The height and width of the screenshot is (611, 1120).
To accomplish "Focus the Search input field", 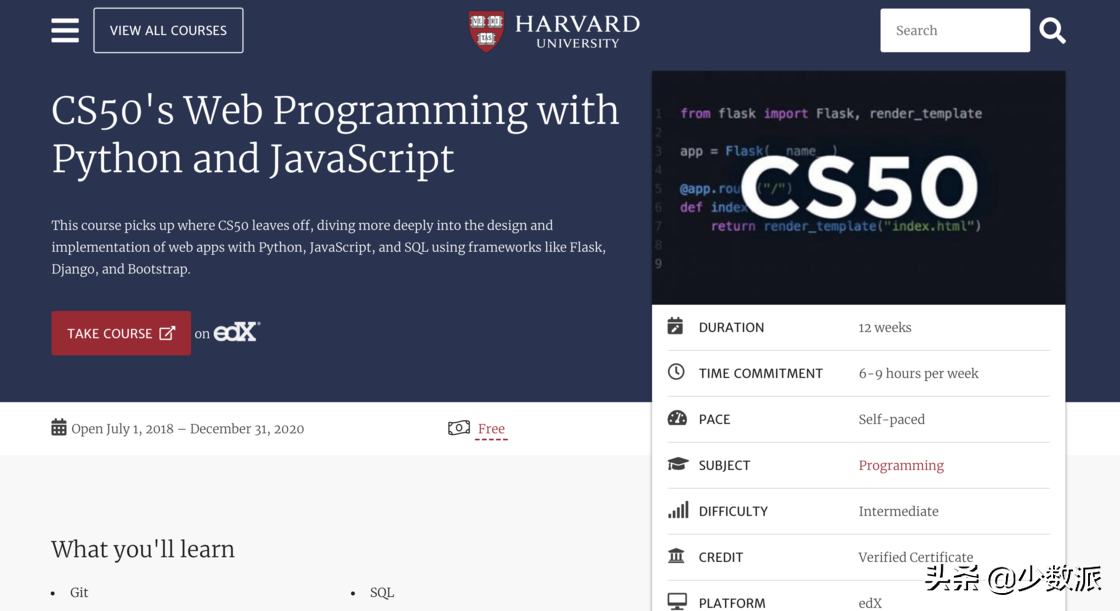I will [x=954, y=31].
